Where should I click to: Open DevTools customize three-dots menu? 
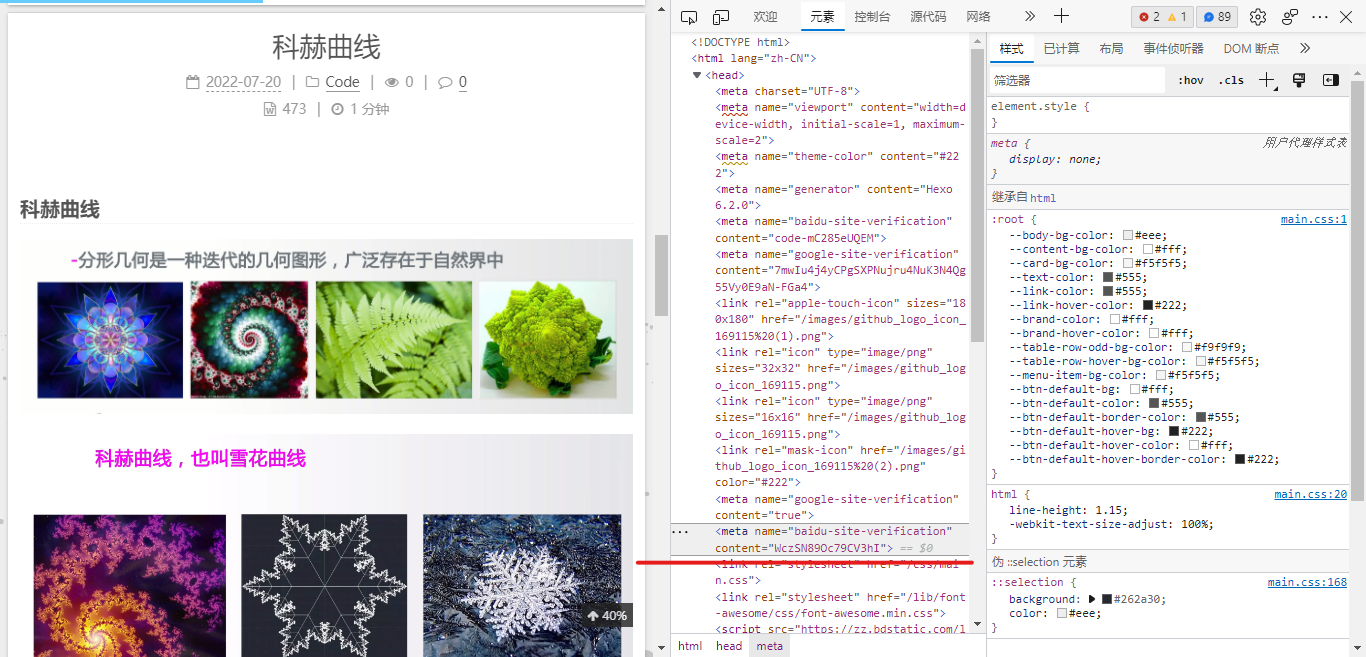(1320, 17)
